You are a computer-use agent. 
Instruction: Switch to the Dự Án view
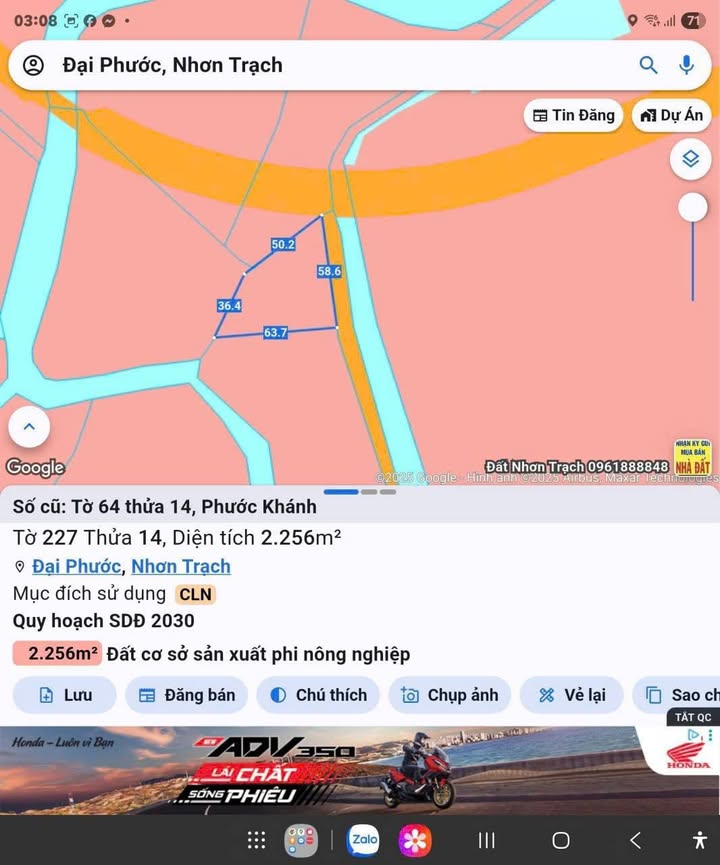click(671, 115)
